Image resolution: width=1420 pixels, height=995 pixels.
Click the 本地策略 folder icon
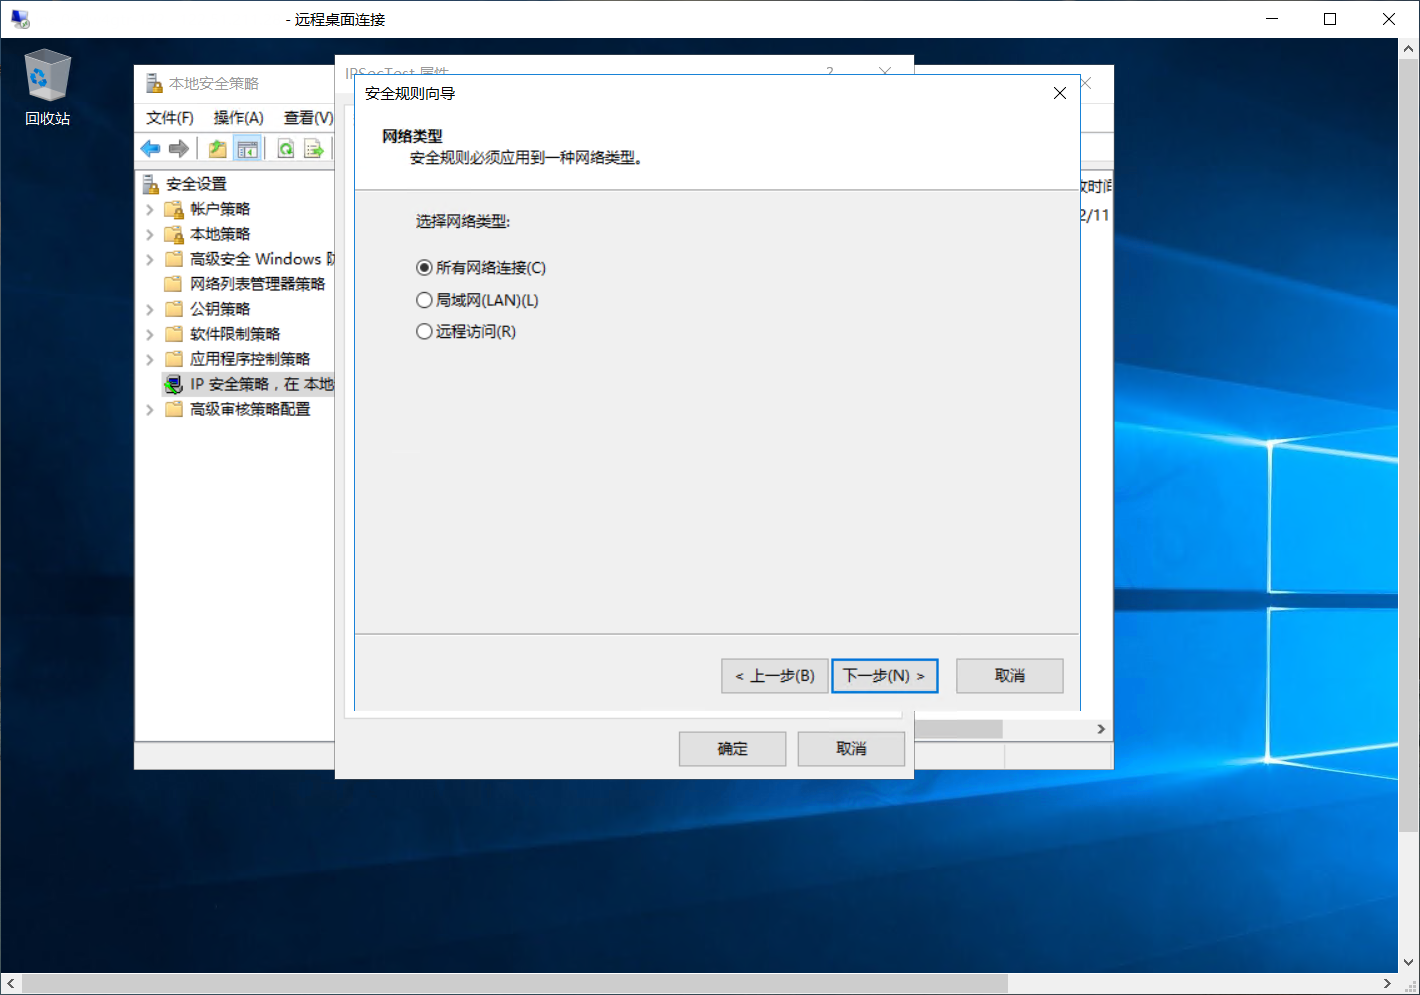click(x=174, y=234)
